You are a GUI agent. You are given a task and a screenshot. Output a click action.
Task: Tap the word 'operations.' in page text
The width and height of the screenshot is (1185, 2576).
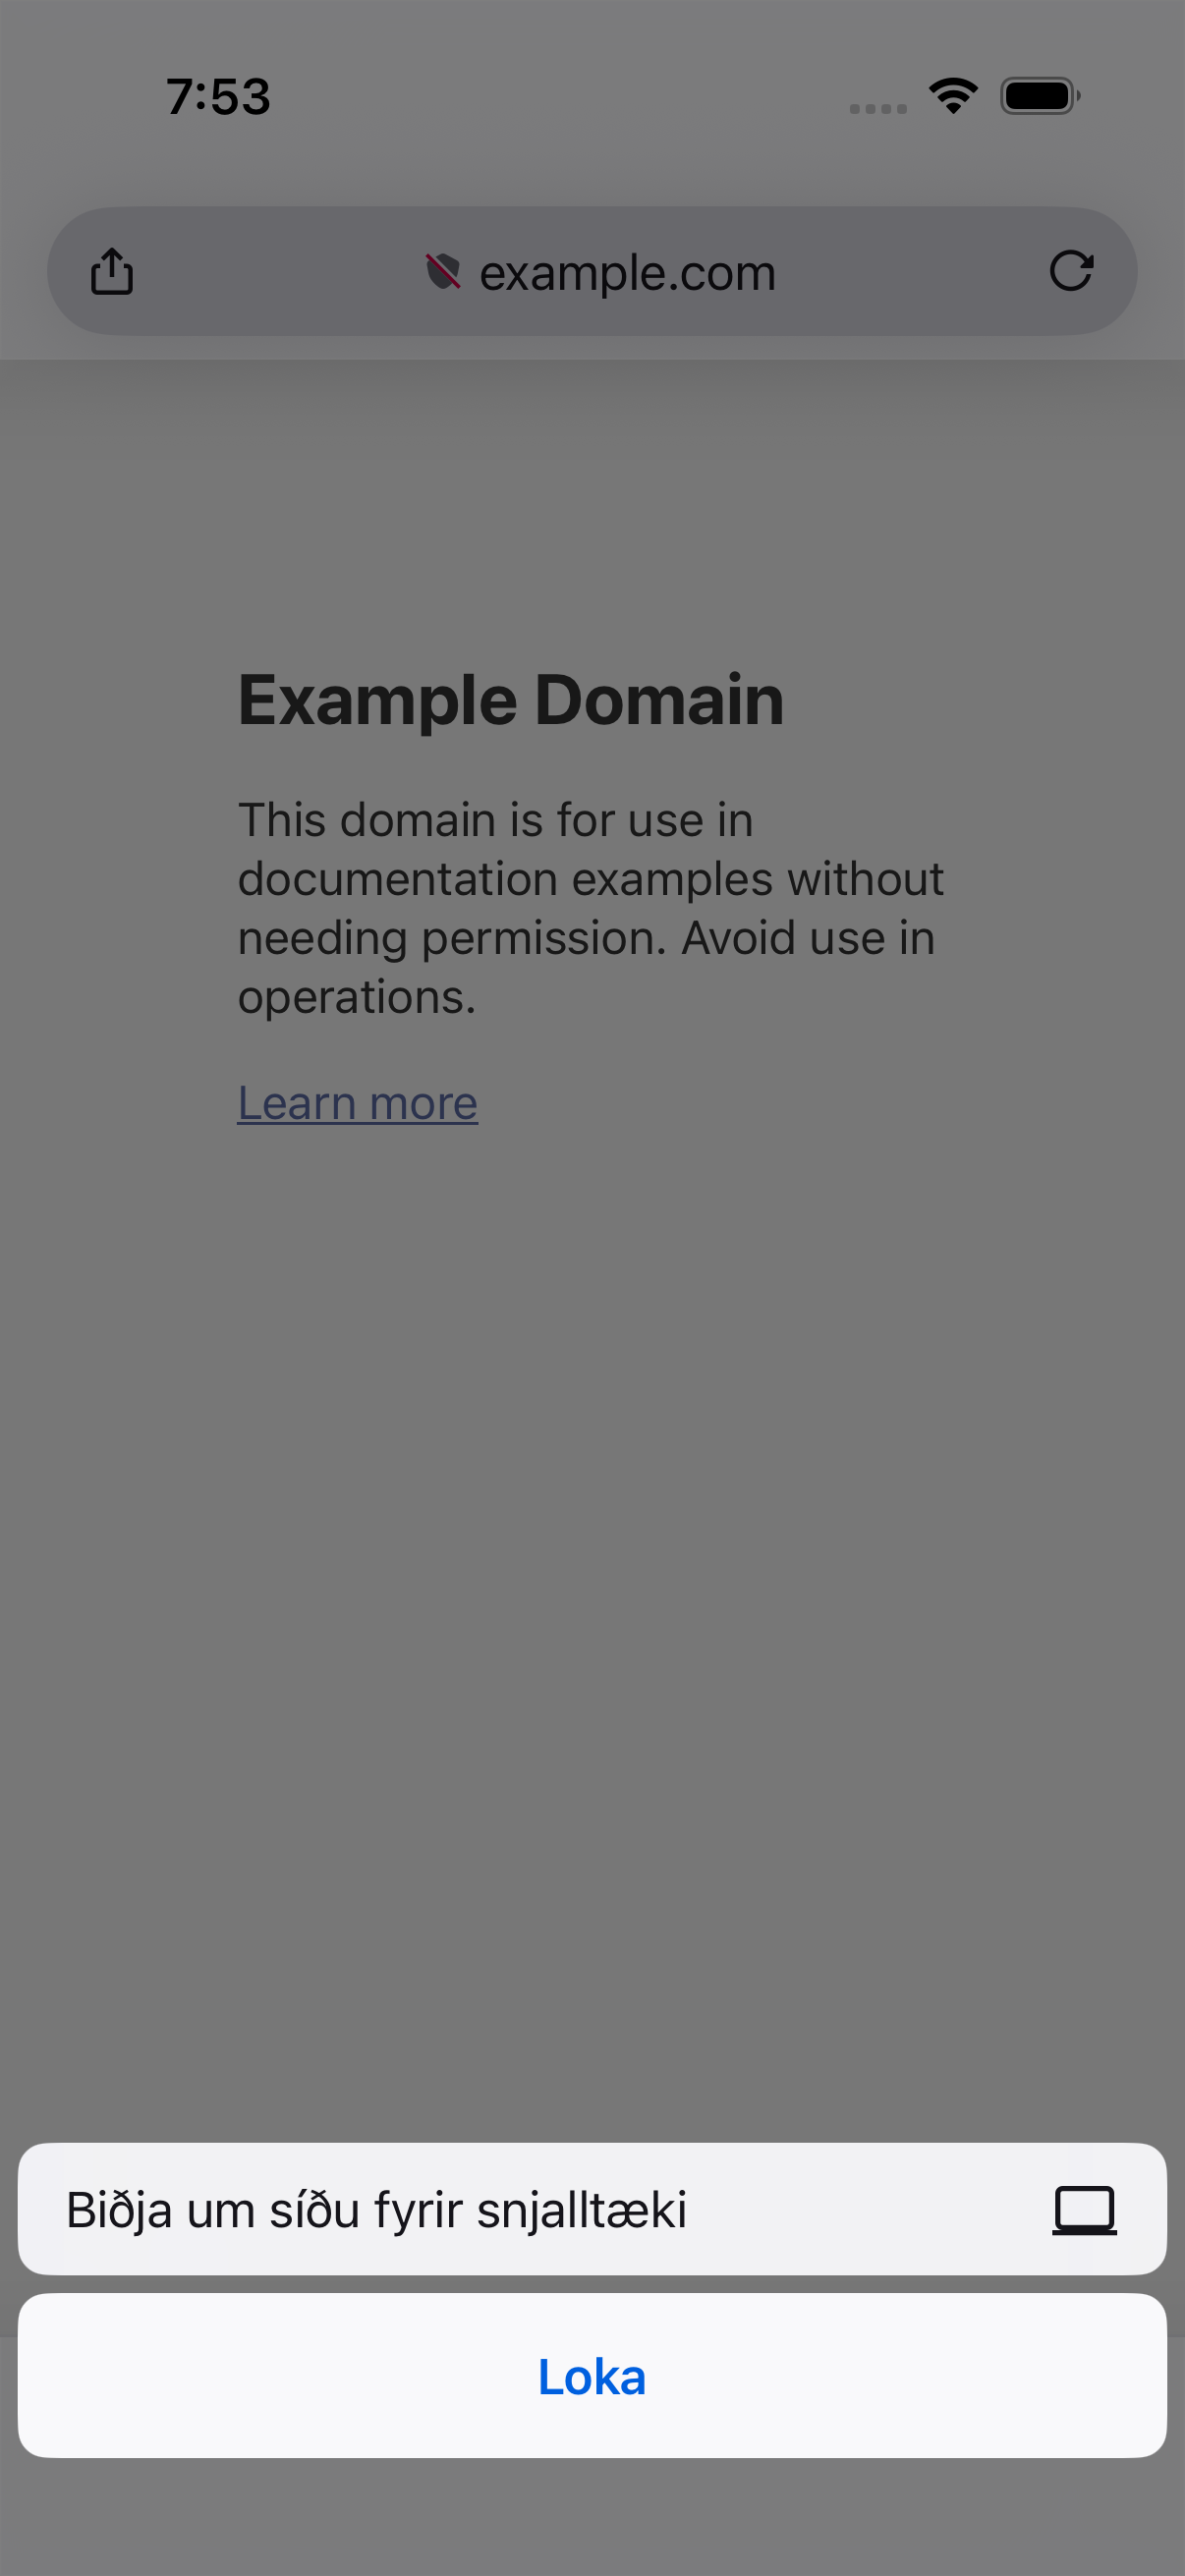(x=357, y=997)
